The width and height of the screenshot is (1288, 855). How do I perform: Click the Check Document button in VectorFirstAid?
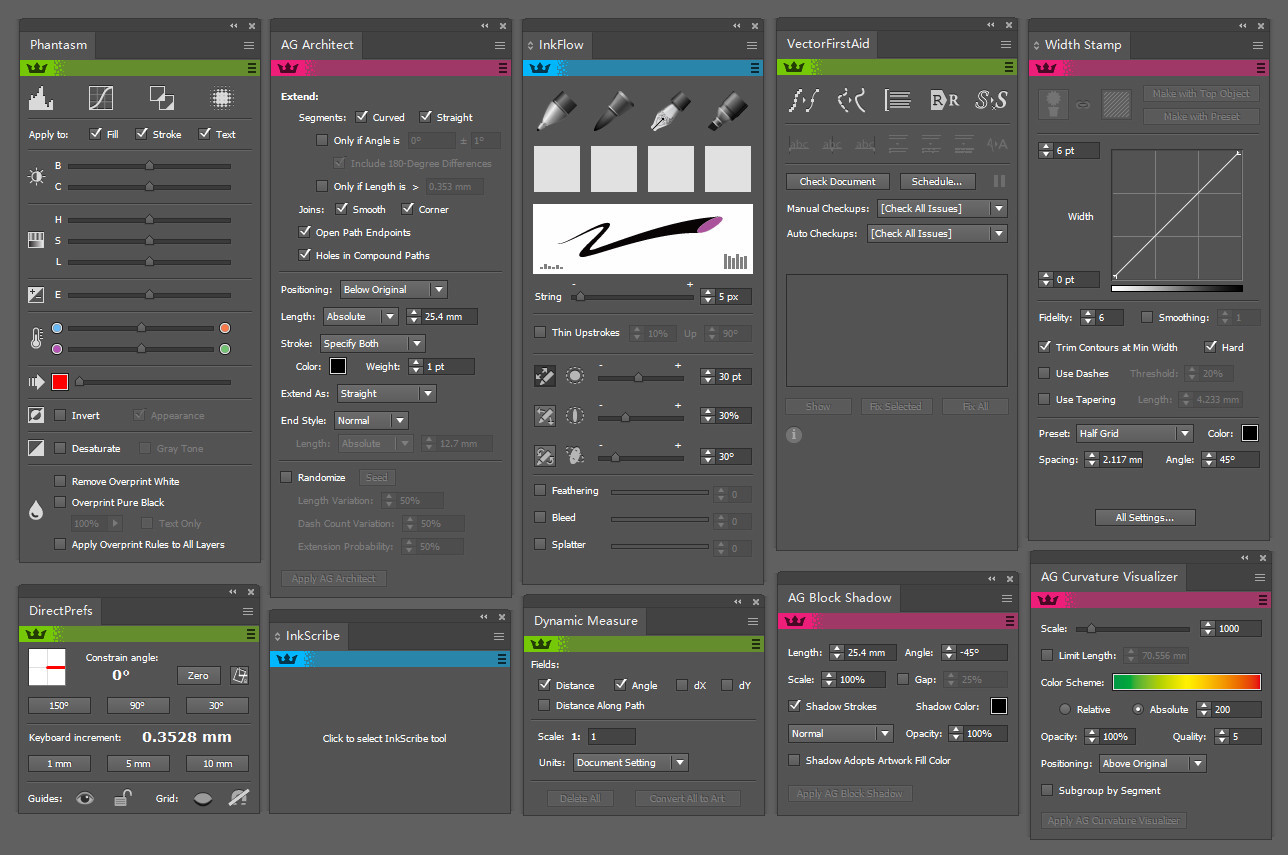[x=837, y=181]
